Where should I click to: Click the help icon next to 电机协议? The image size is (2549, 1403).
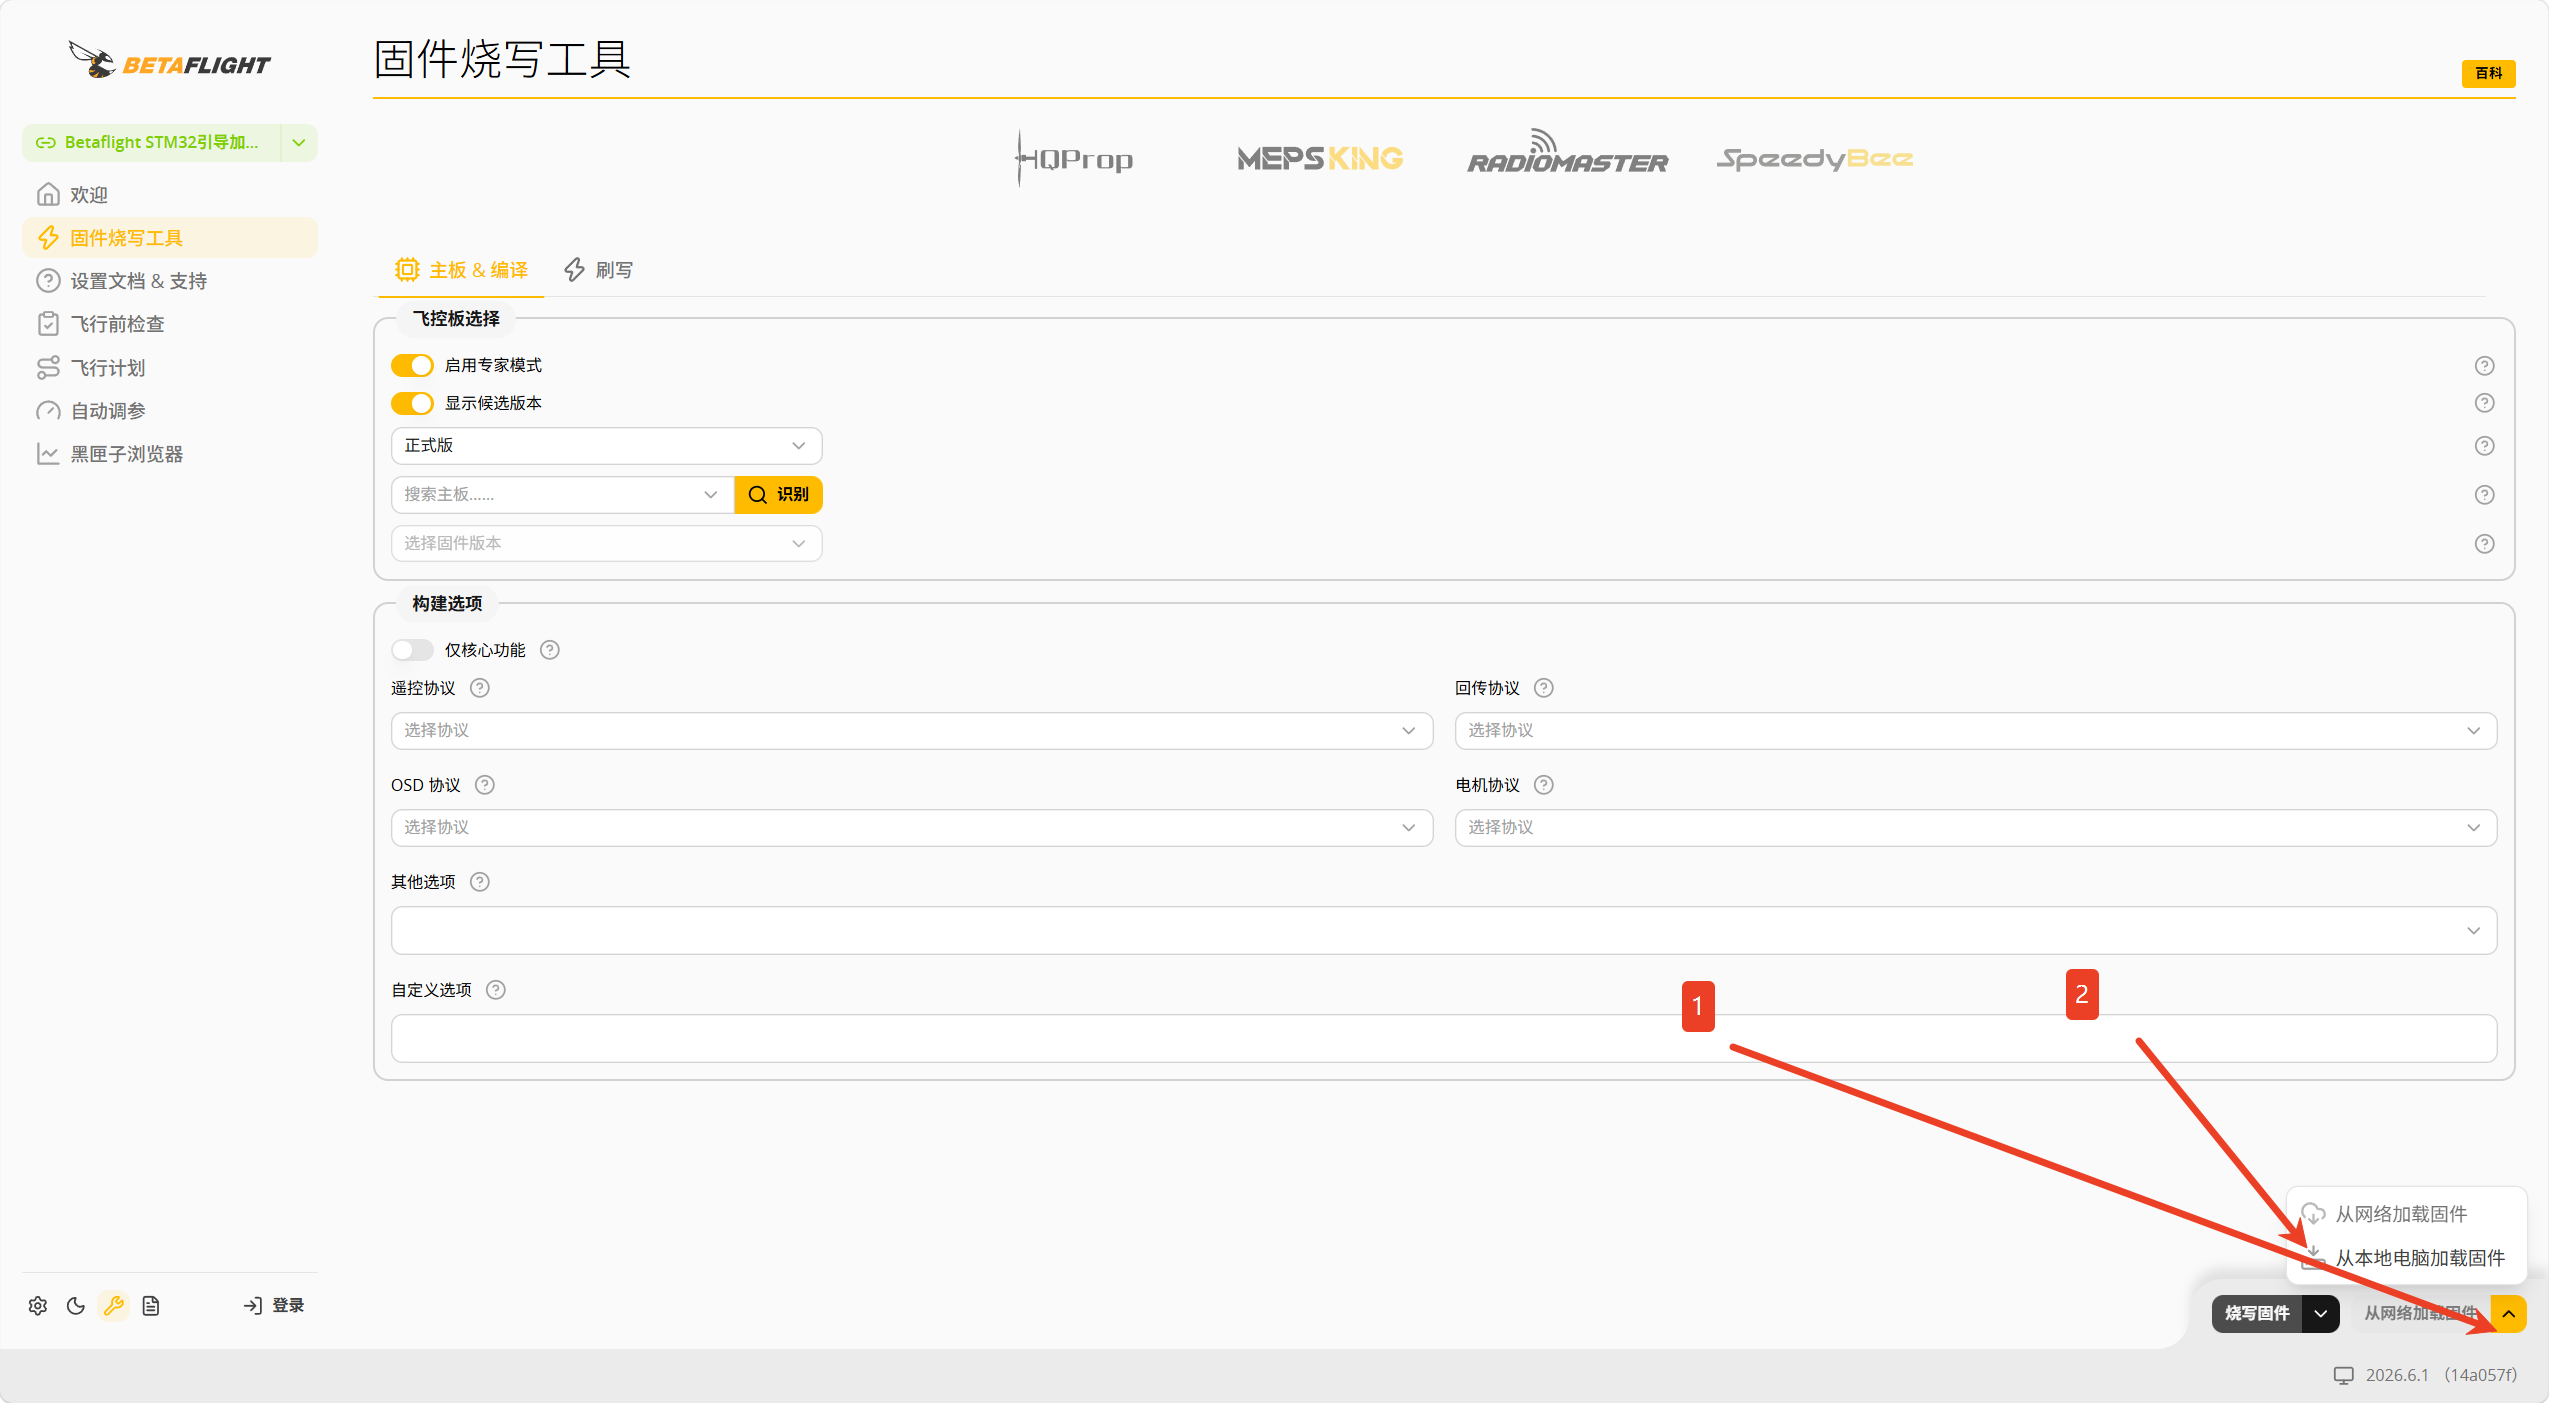click(1544, 785)
